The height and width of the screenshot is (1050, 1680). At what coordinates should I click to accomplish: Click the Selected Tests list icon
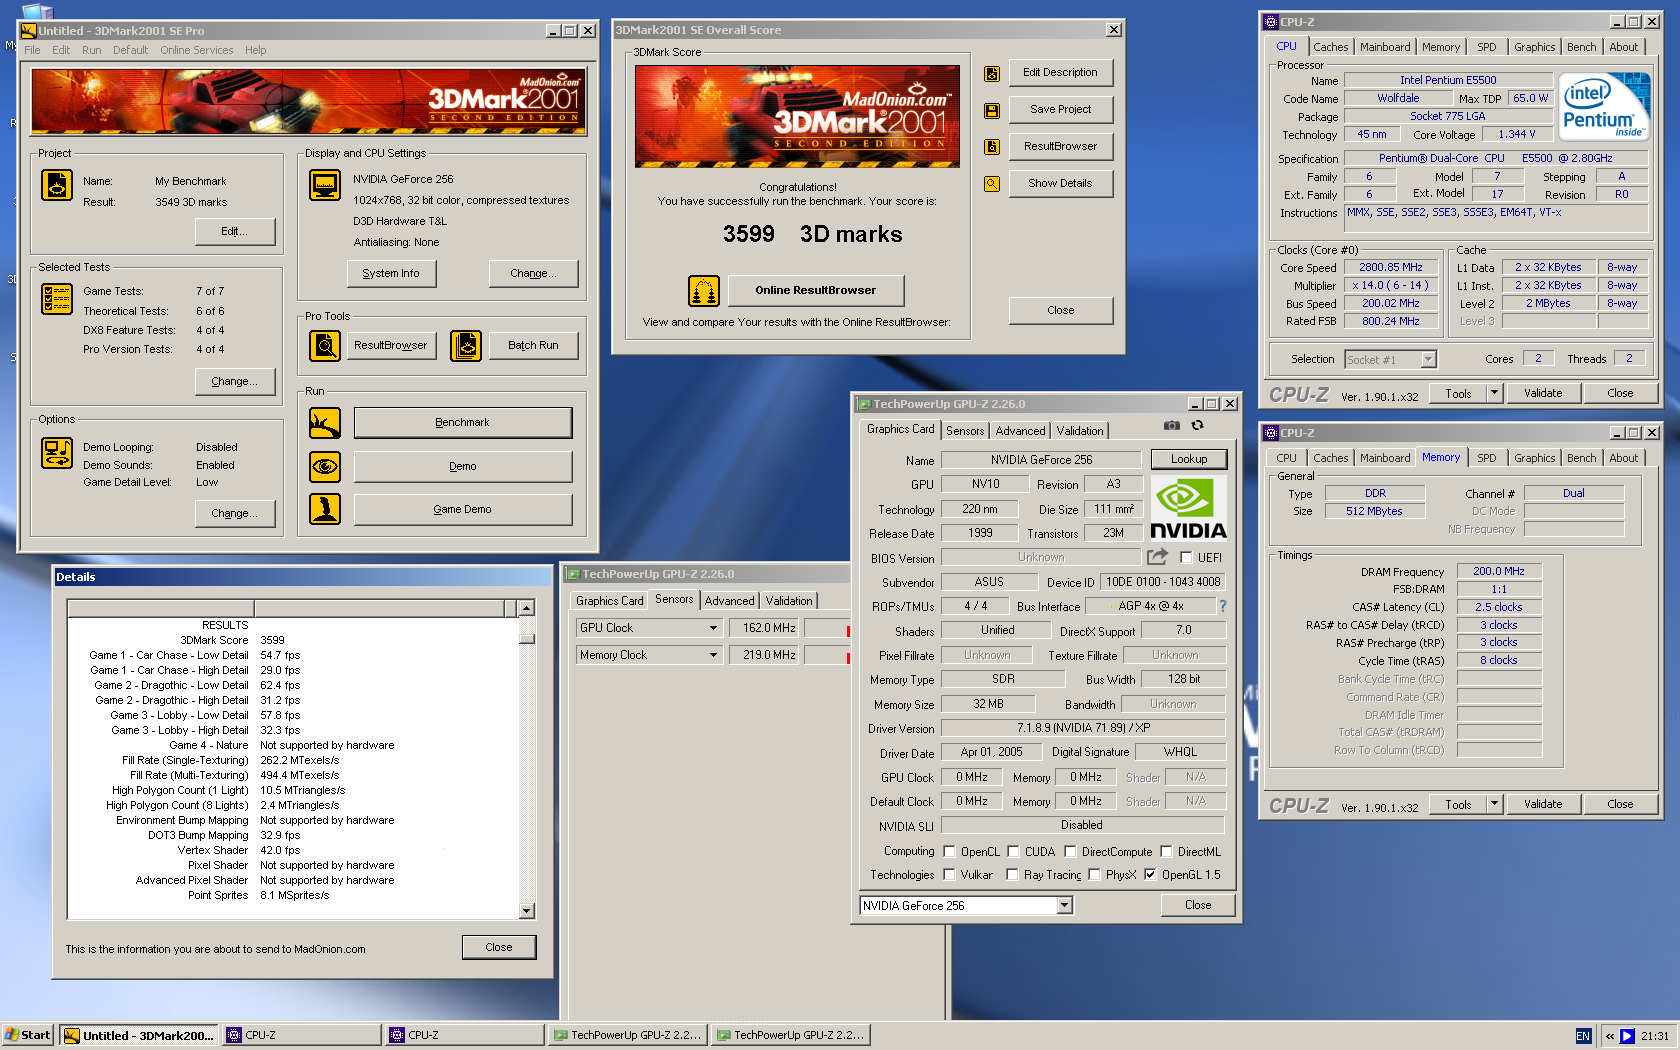point(57,299)
